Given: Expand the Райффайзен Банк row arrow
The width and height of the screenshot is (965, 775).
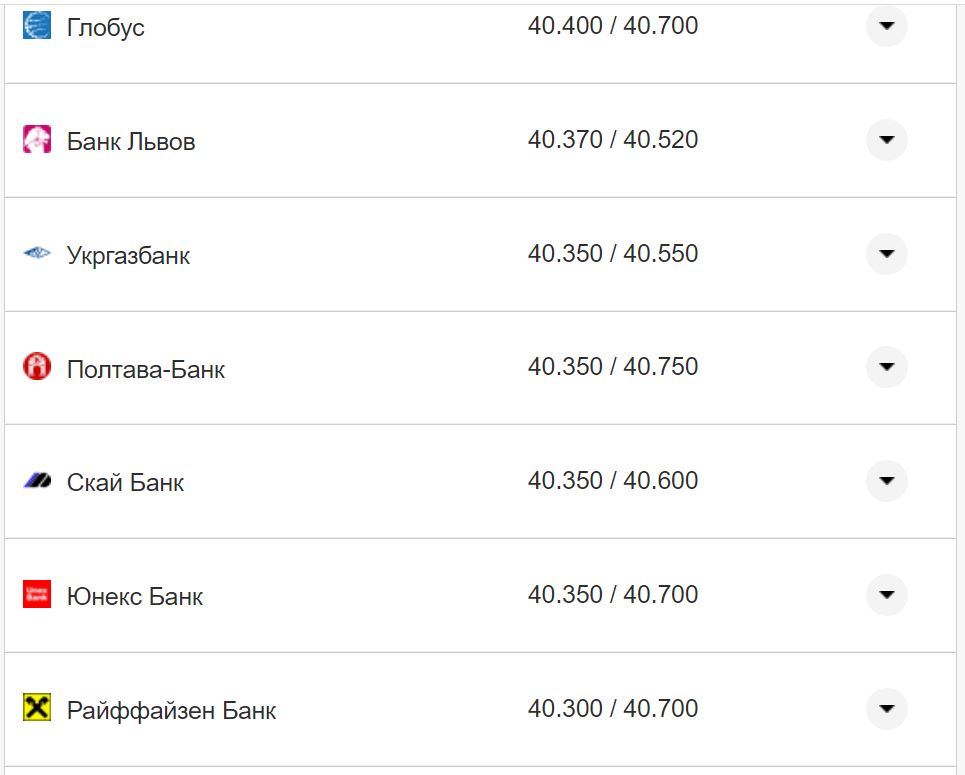Looking at the screenshot, I should click(886, 709).
